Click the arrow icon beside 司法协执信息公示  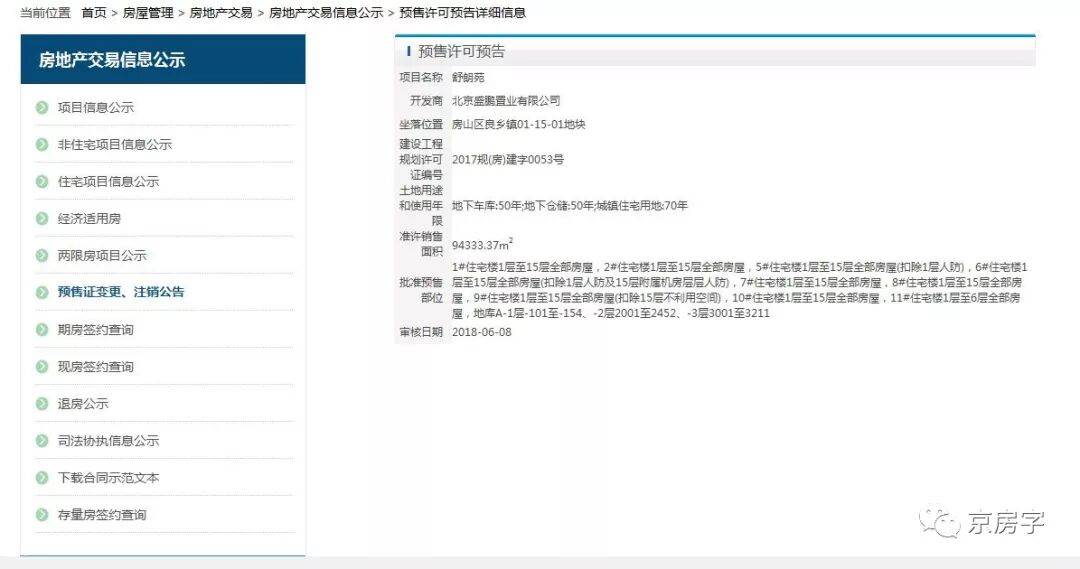point(42,441)
